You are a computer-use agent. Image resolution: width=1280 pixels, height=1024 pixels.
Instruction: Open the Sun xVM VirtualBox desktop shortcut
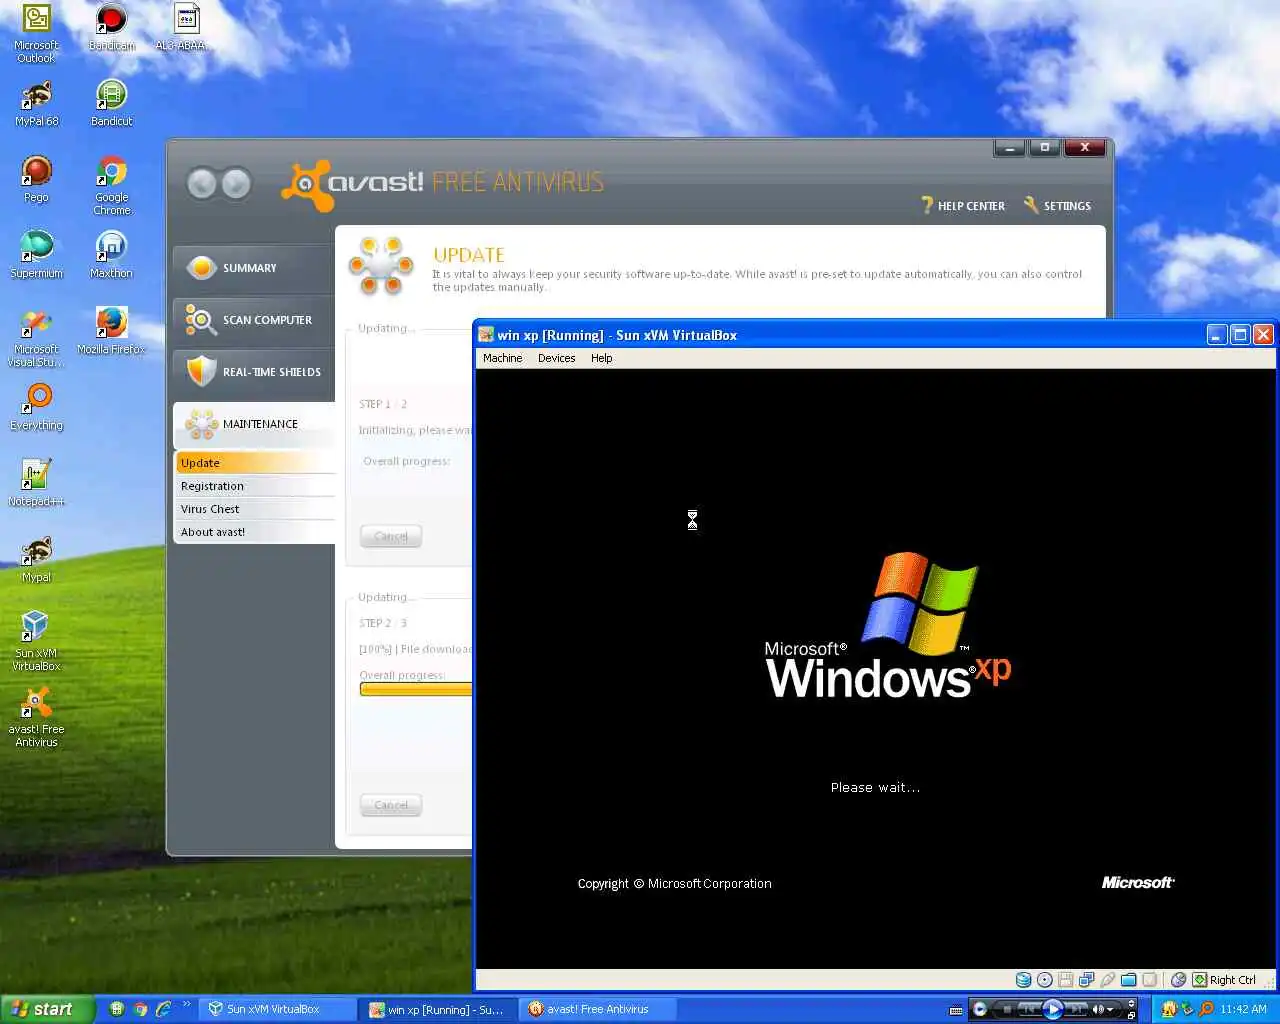point(36,641)
